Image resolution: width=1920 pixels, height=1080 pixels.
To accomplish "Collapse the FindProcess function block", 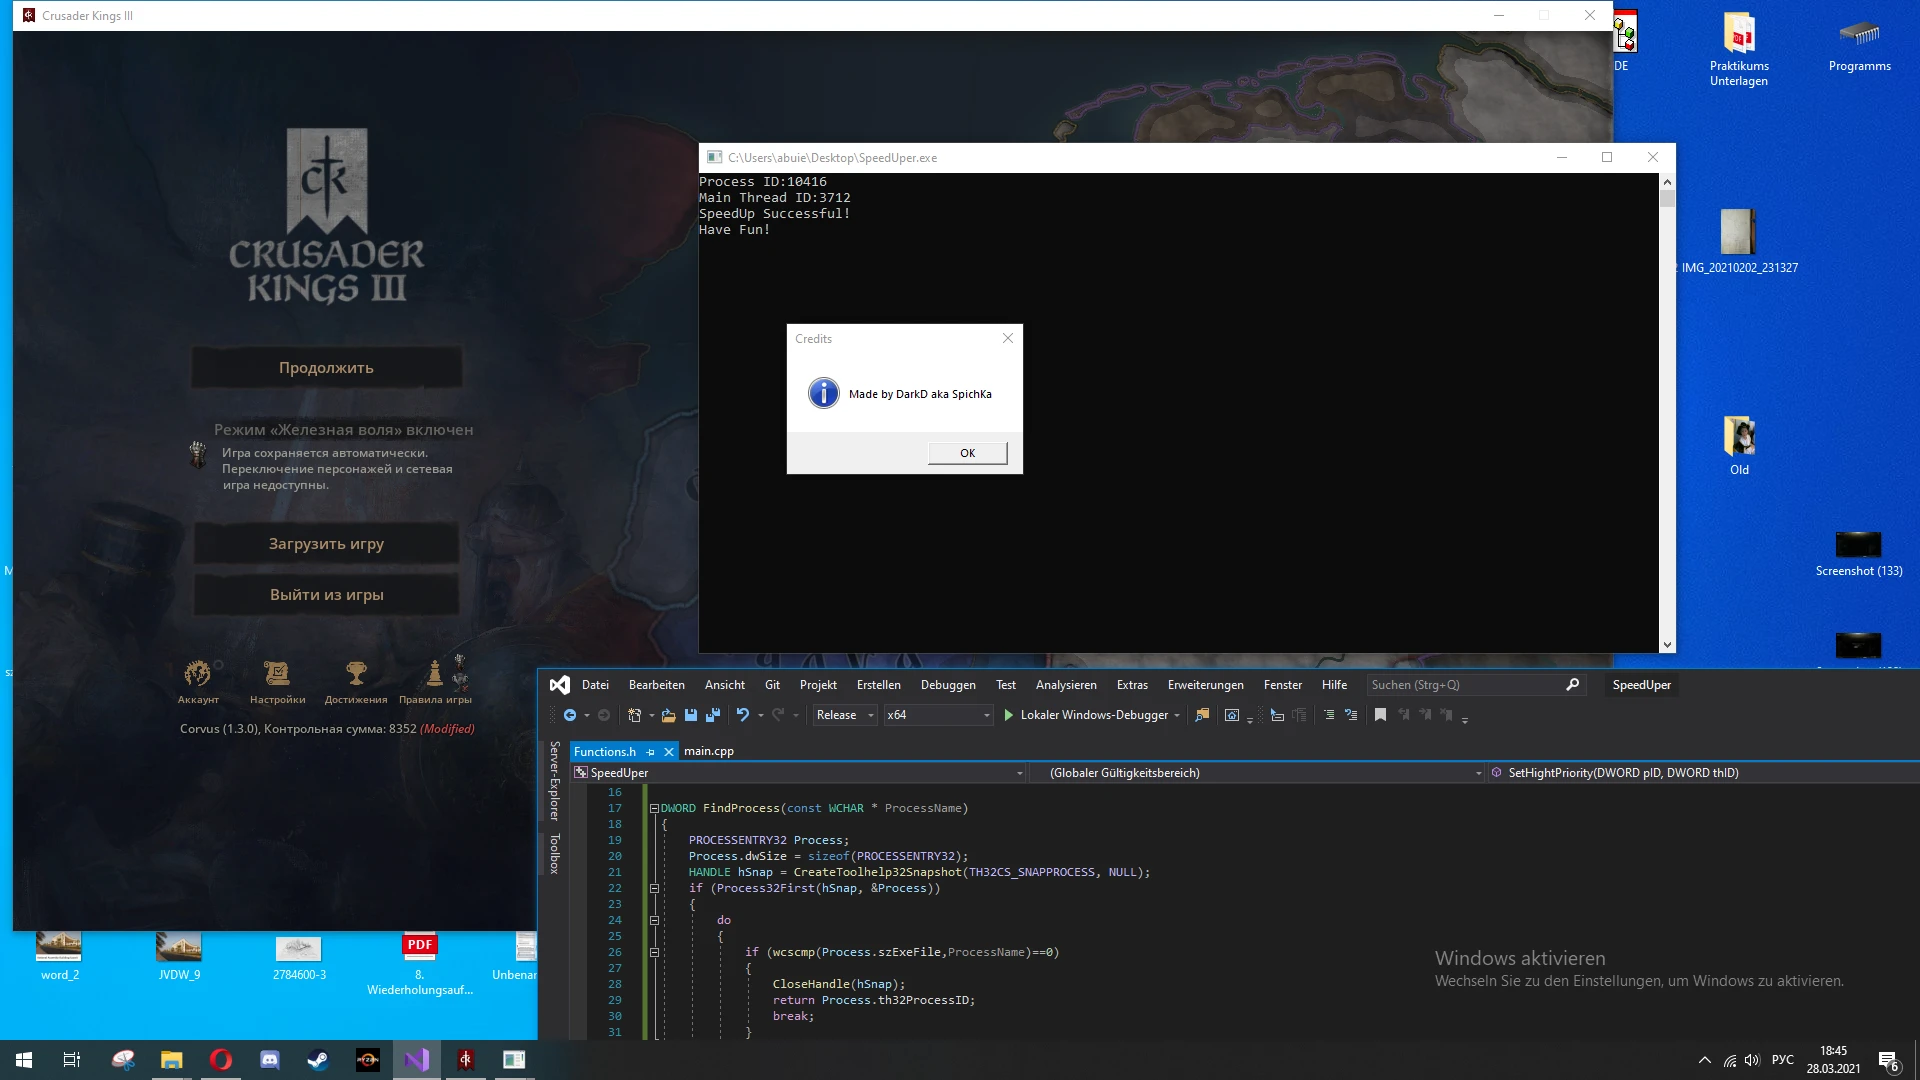I will click(654, 808).
